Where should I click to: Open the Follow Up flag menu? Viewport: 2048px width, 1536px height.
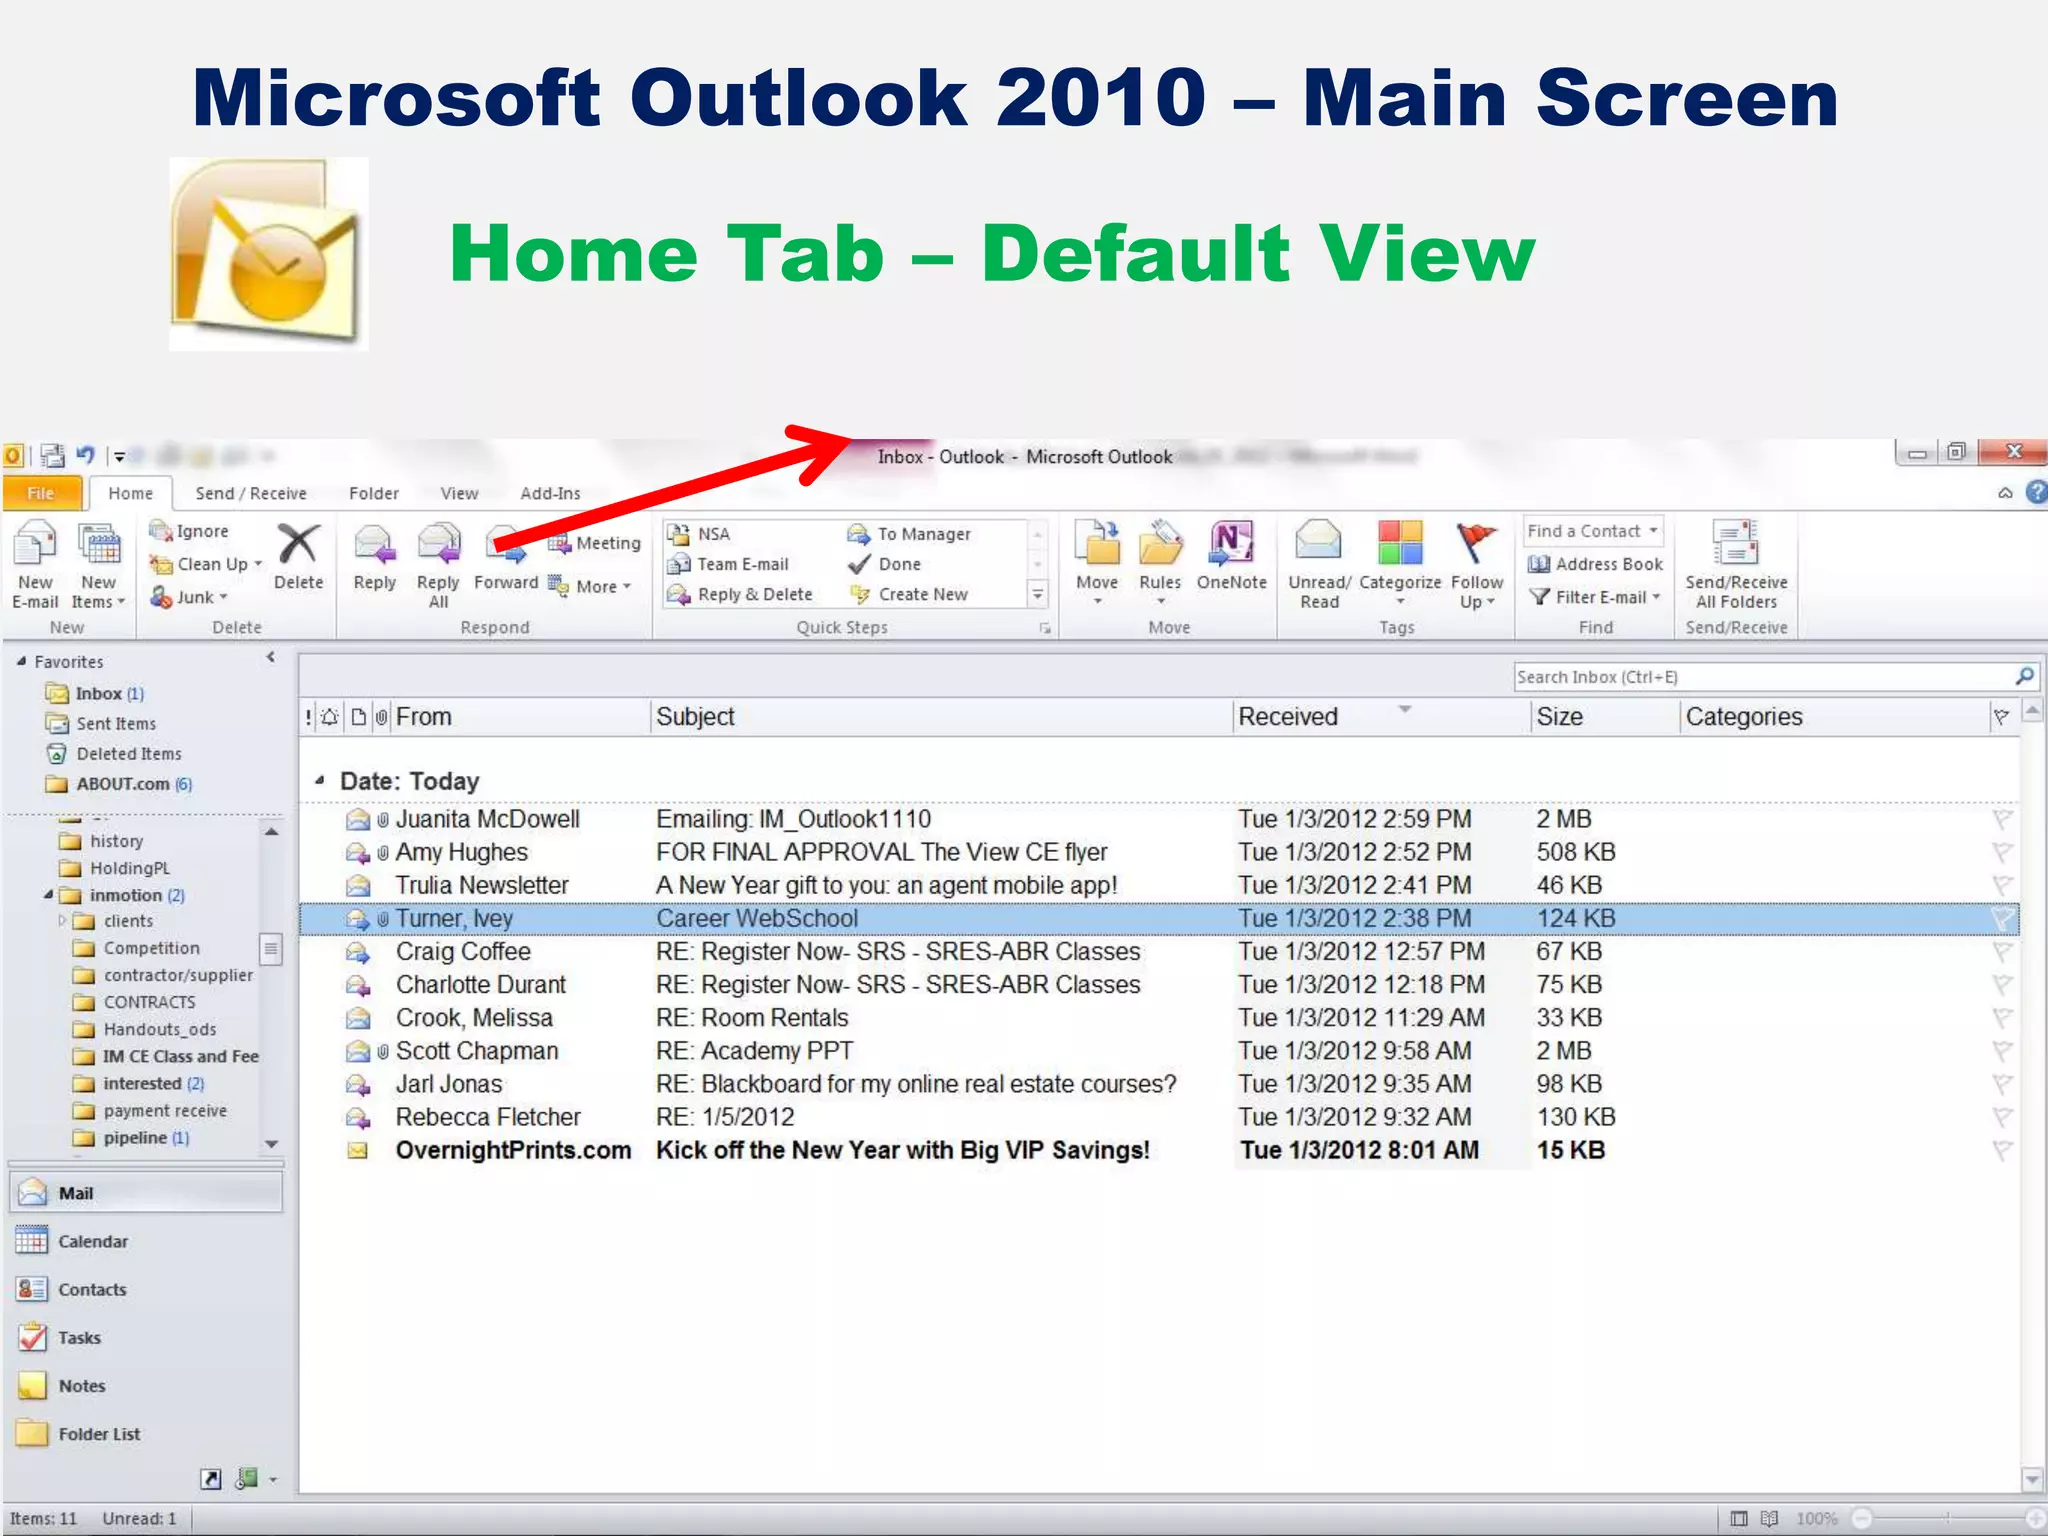(1477, 565)
